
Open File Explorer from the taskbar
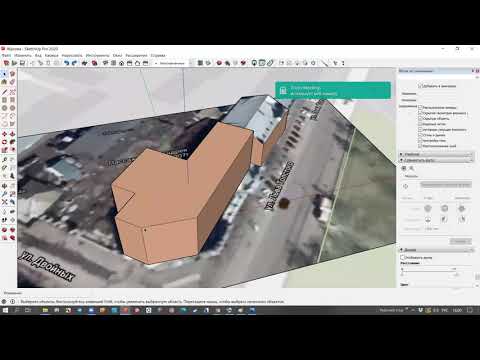(x=45, y=310)
